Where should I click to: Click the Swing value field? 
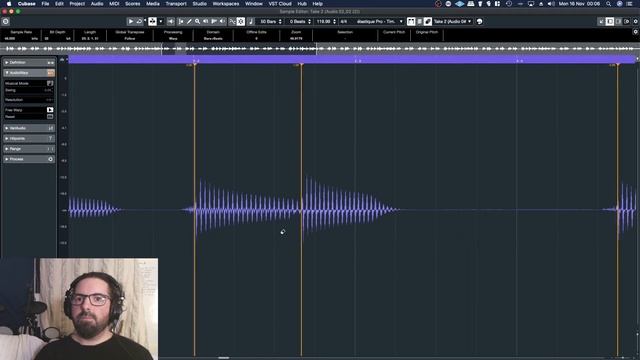pyautogui.click(x=48, y=90)
